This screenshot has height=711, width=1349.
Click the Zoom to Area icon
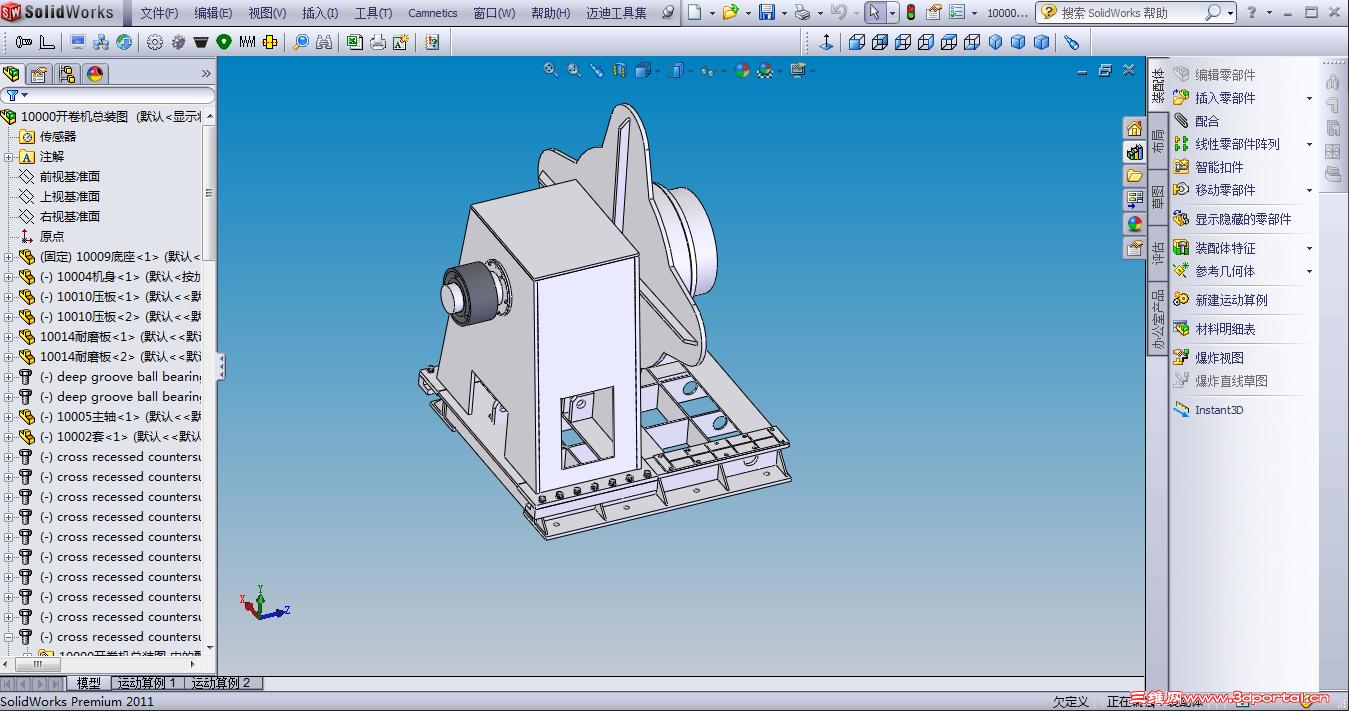tap(574, 70)
